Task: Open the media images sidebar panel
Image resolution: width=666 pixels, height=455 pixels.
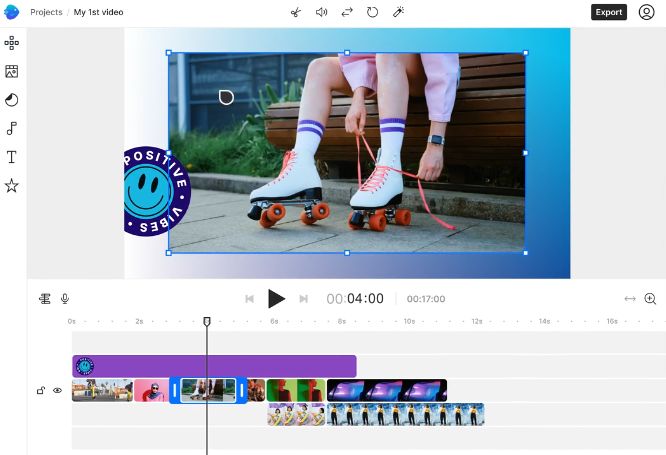Action: (x=11, y=71)
